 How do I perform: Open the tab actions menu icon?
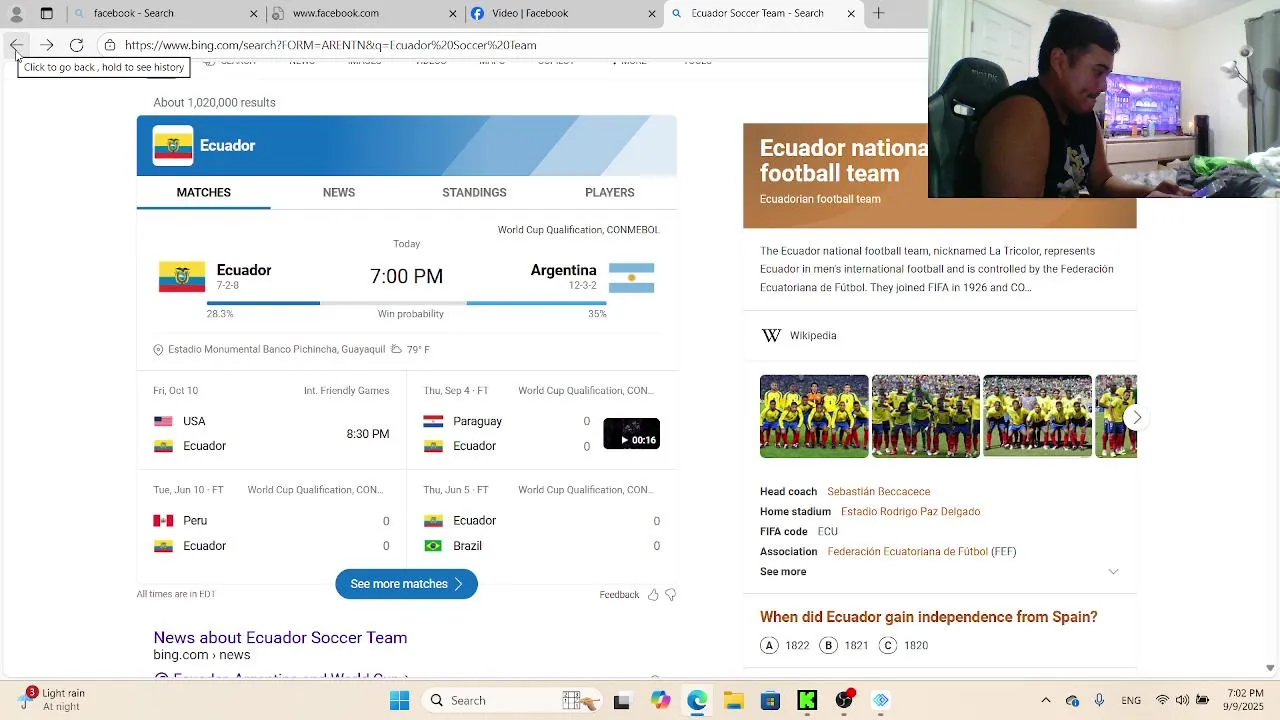pyautogui.click(x=47, y=13)
